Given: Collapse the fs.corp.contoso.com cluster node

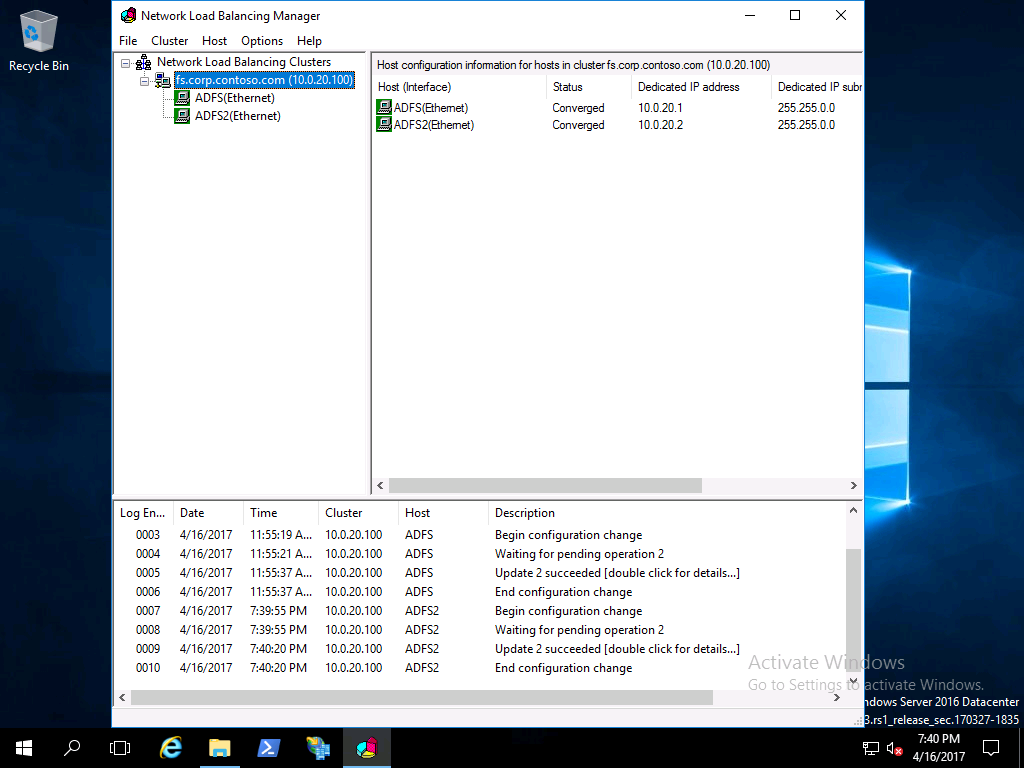Looking at the screenshot, I should 145,80.
